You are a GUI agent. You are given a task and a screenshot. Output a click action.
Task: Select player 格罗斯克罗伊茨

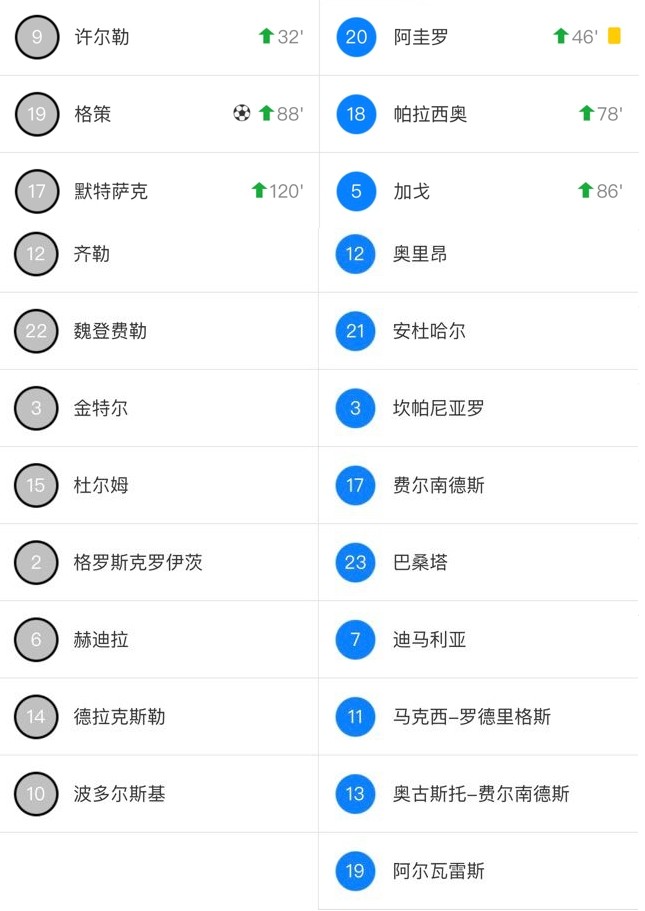tap(138, 563)
